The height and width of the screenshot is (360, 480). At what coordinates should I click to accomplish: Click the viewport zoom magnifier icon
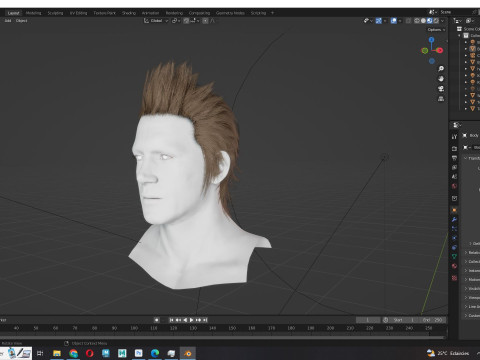(x=441, y=69)
